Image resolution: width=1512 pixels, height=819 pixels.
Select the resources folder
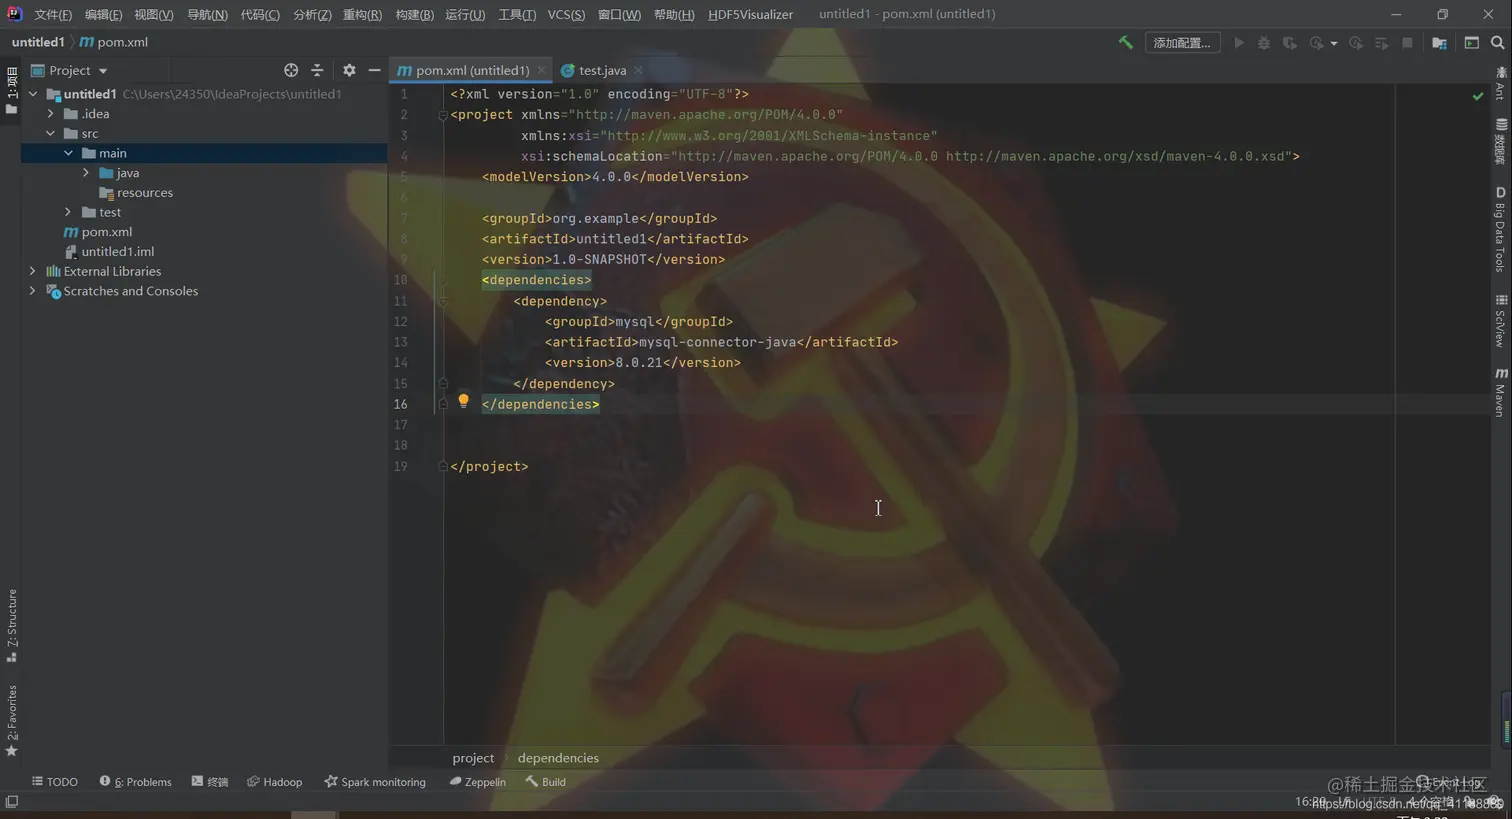[x=136, y=193]
